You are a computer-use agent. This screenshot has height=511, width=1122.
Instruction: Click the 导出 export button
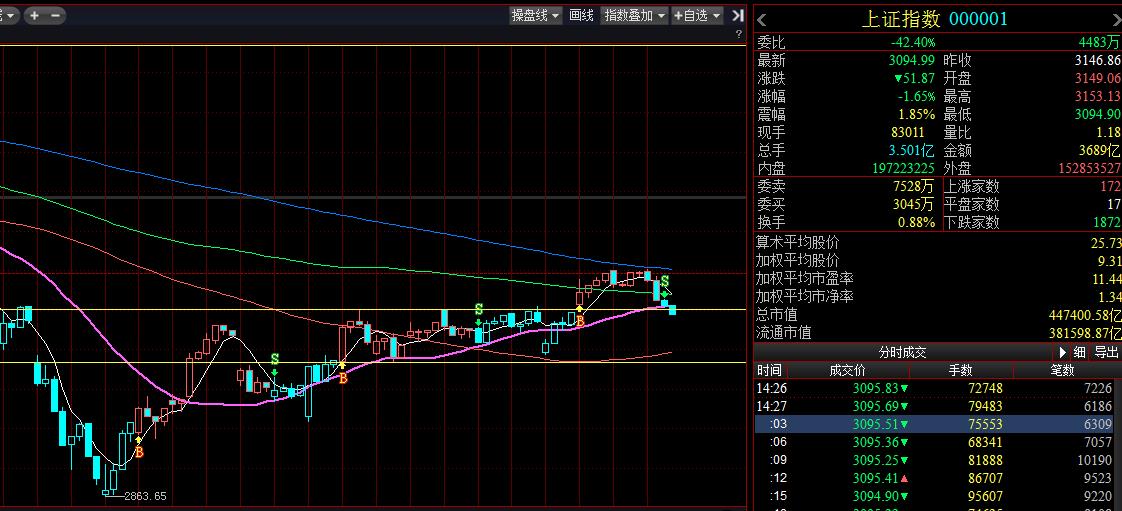(x=1106, y=352)
